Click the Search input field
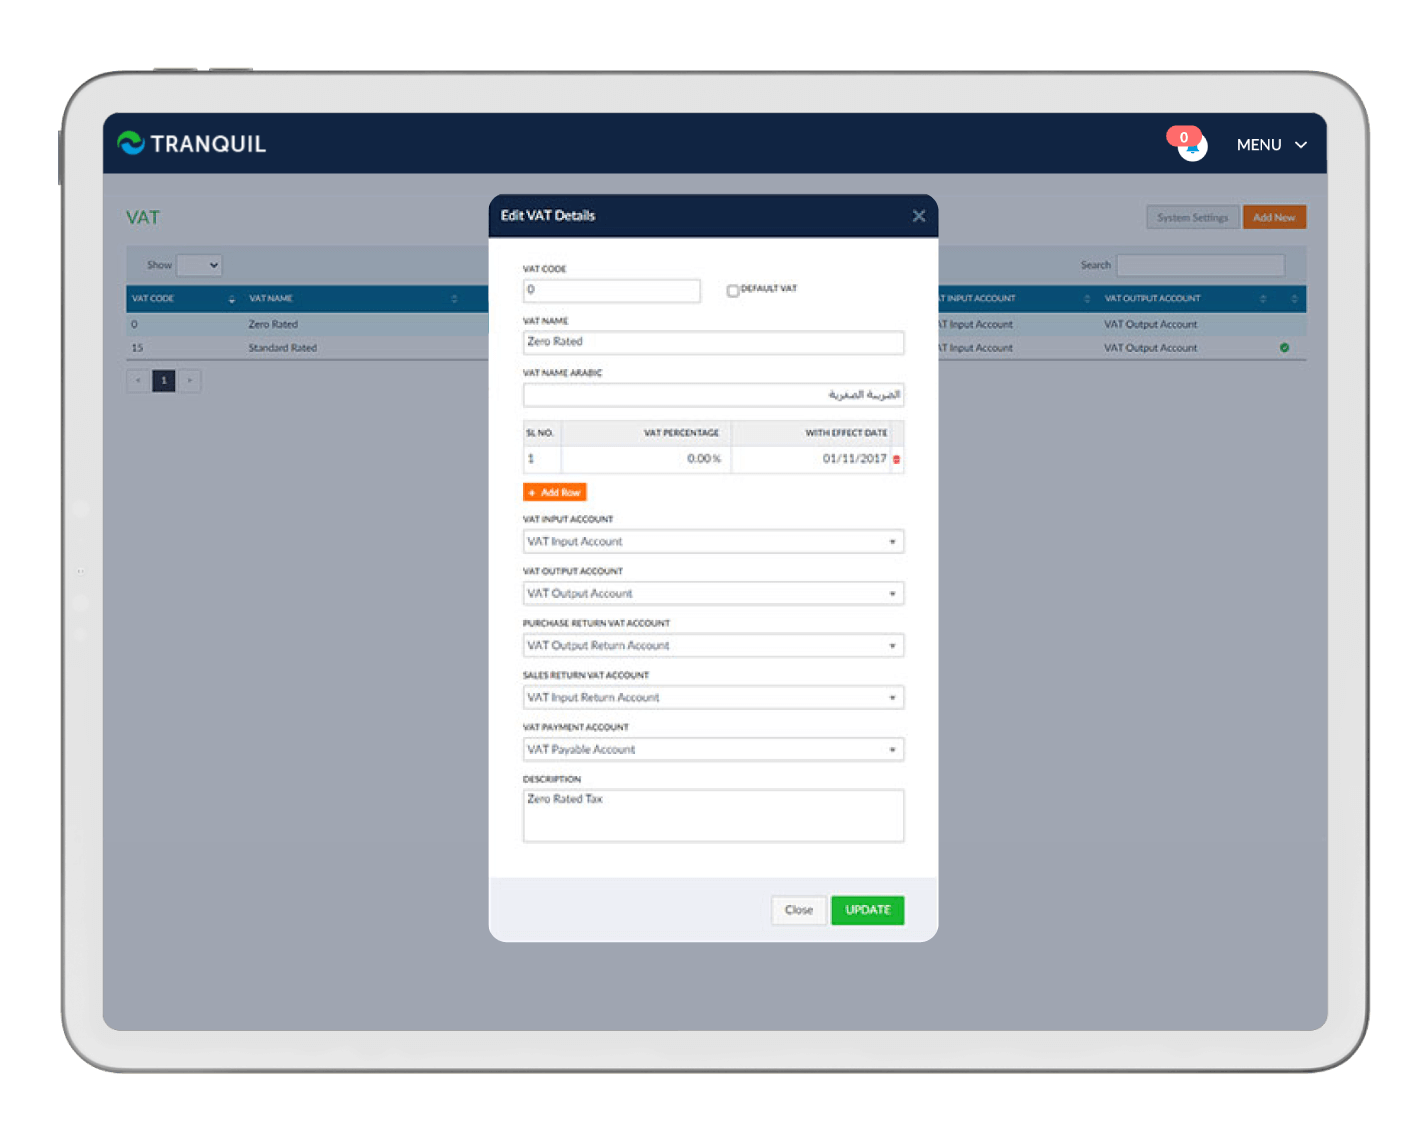Viewport: 1426px width, 1137px height. coord(1200,265)
